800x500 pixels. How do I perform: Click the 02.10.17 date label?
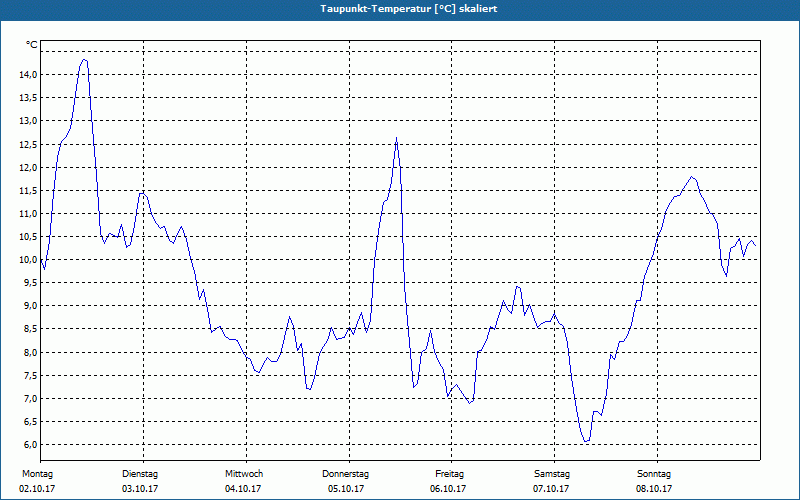click(37, 489)
